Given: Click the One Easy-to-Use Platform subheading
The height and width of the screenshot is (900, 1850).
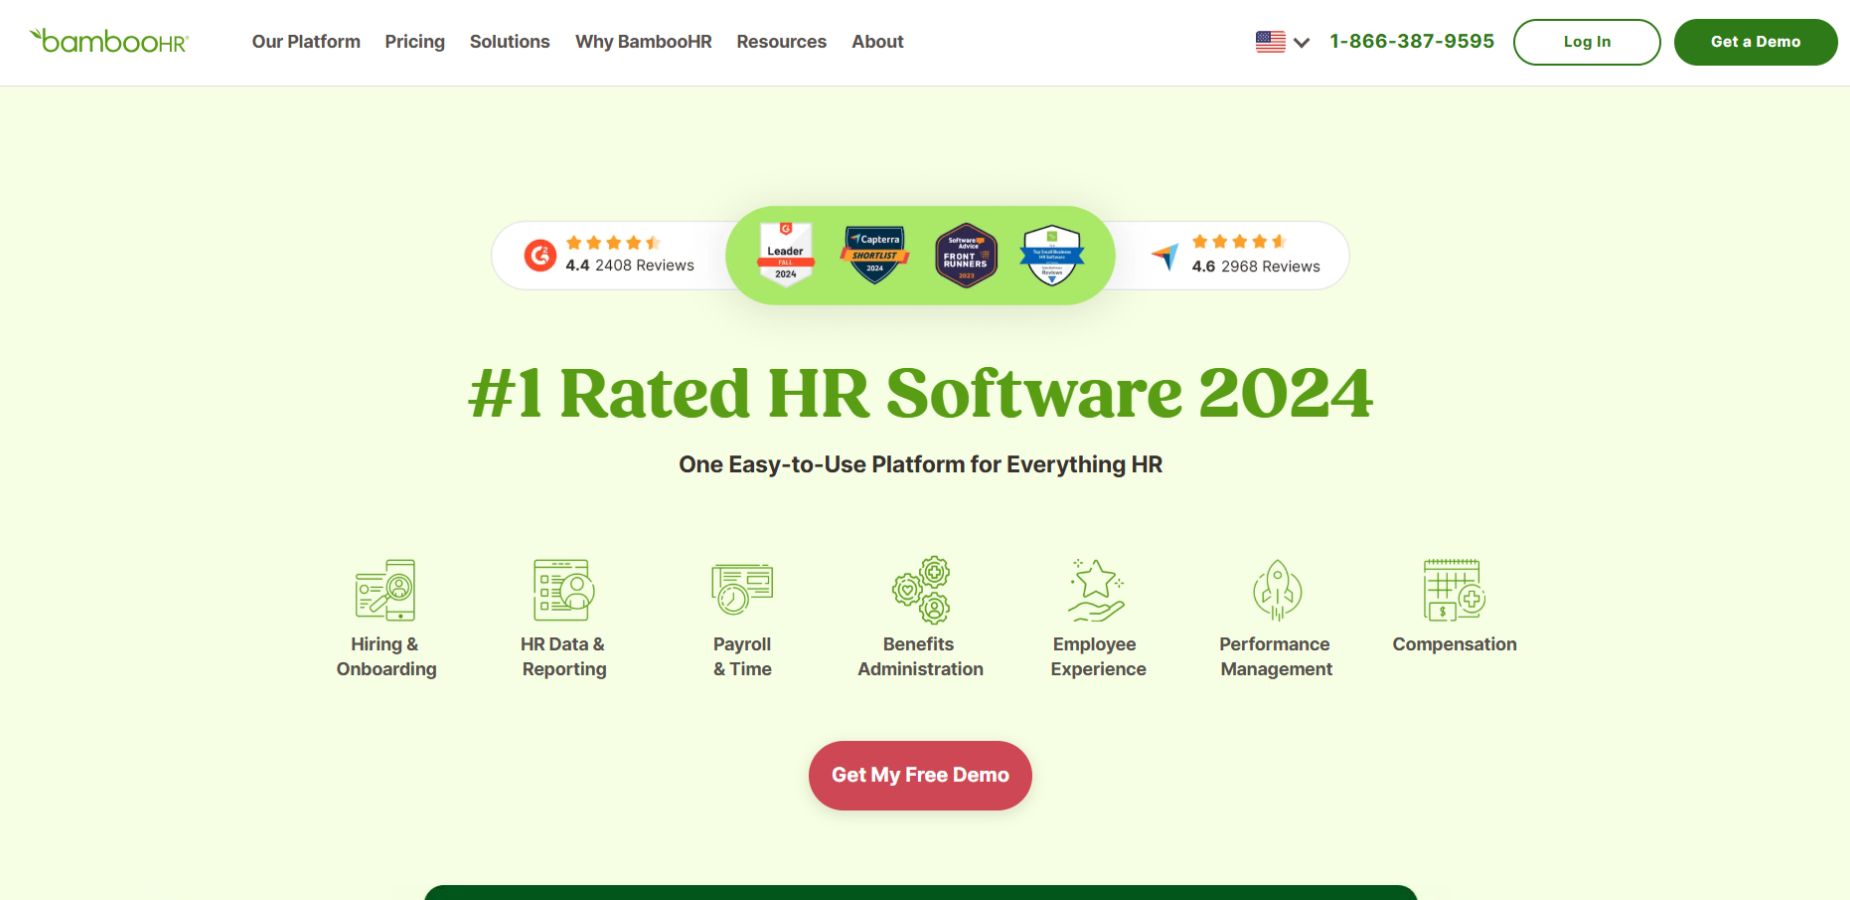Looking at the screenshot, I should (920, 464).
